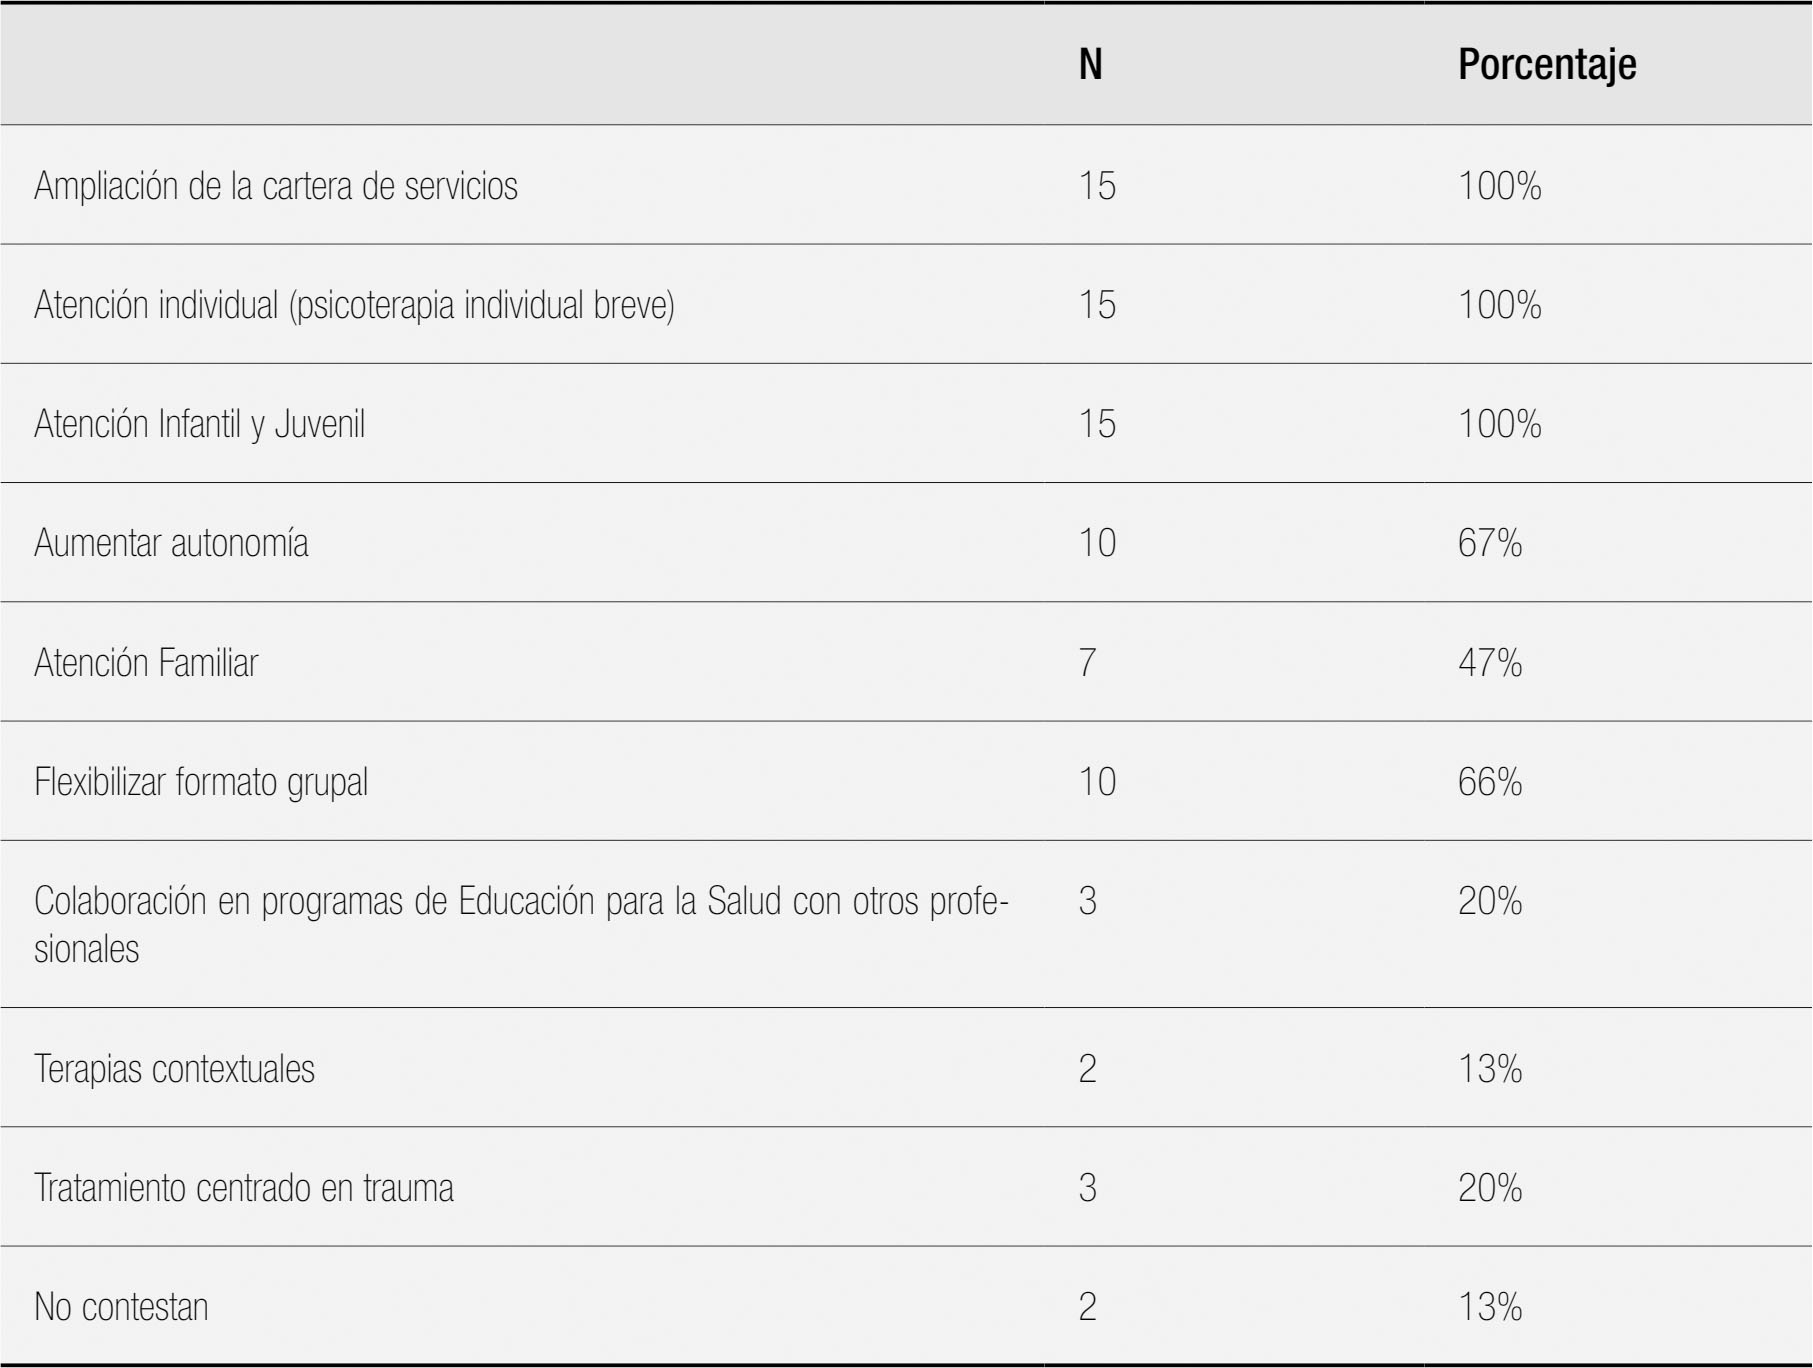Click the 100% value for Atención Infantil
The width and height of the screenshot is (1813, 1368).
1499,424
